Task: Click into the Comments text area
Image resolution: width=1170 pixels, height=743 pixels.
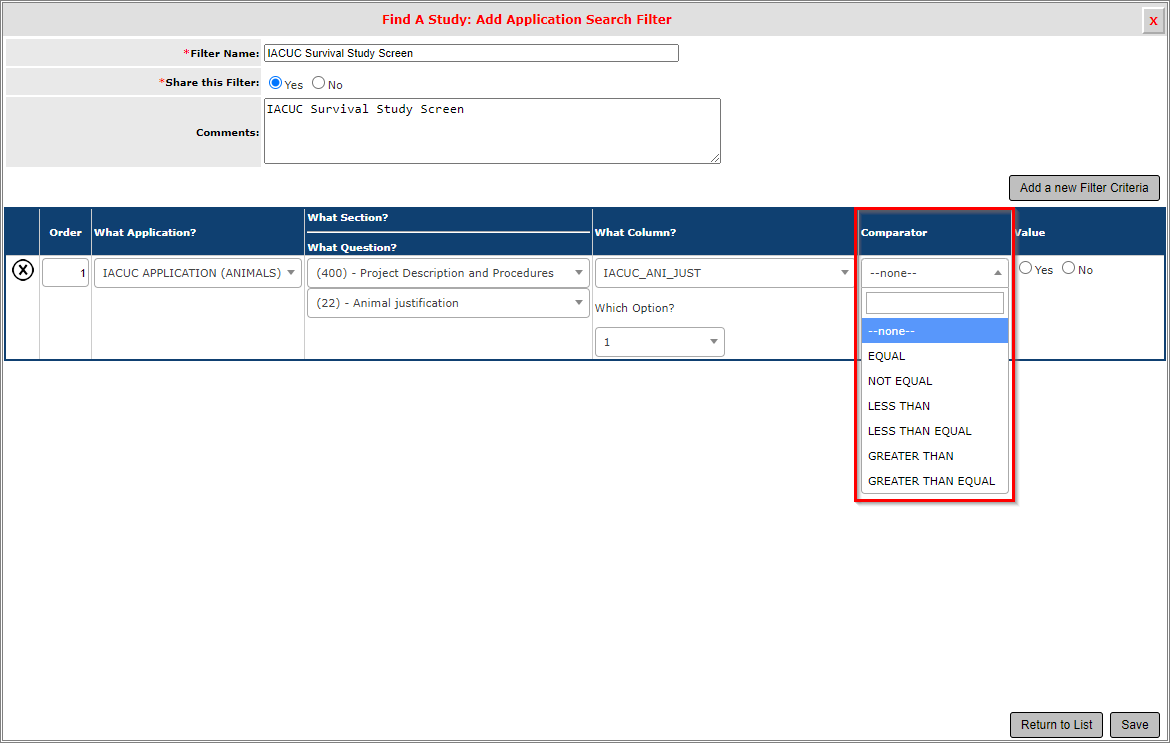Action: [492, 131]
